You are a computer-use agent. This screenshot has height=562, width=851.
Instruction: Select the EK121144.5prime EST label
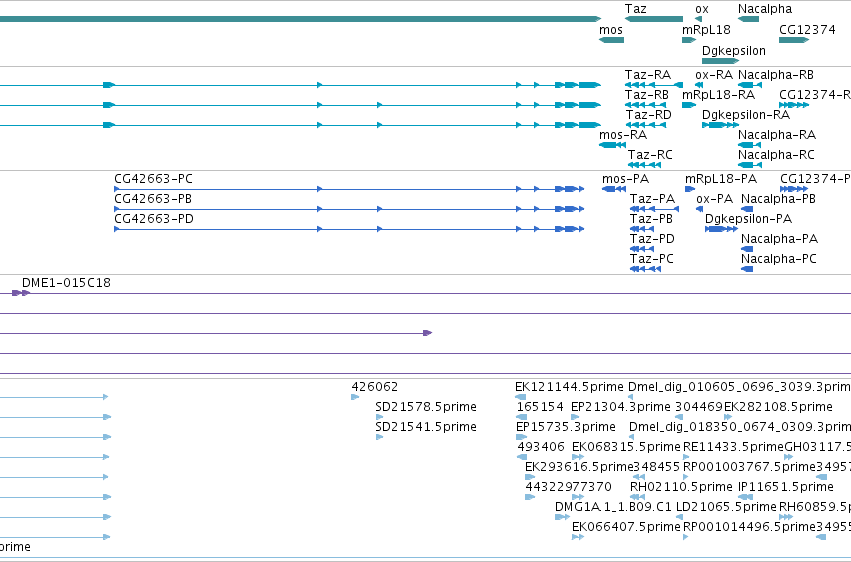569,387
